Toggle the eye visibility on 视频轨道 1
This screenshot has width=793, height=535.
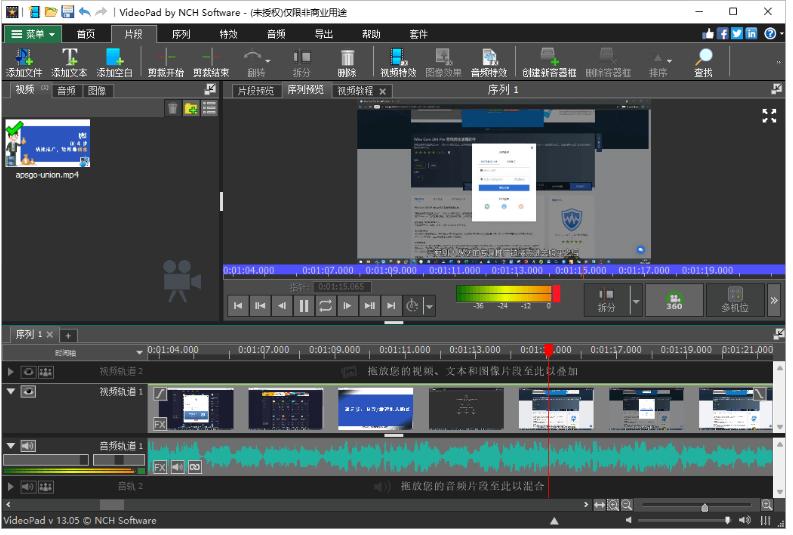tap(28, 392)
